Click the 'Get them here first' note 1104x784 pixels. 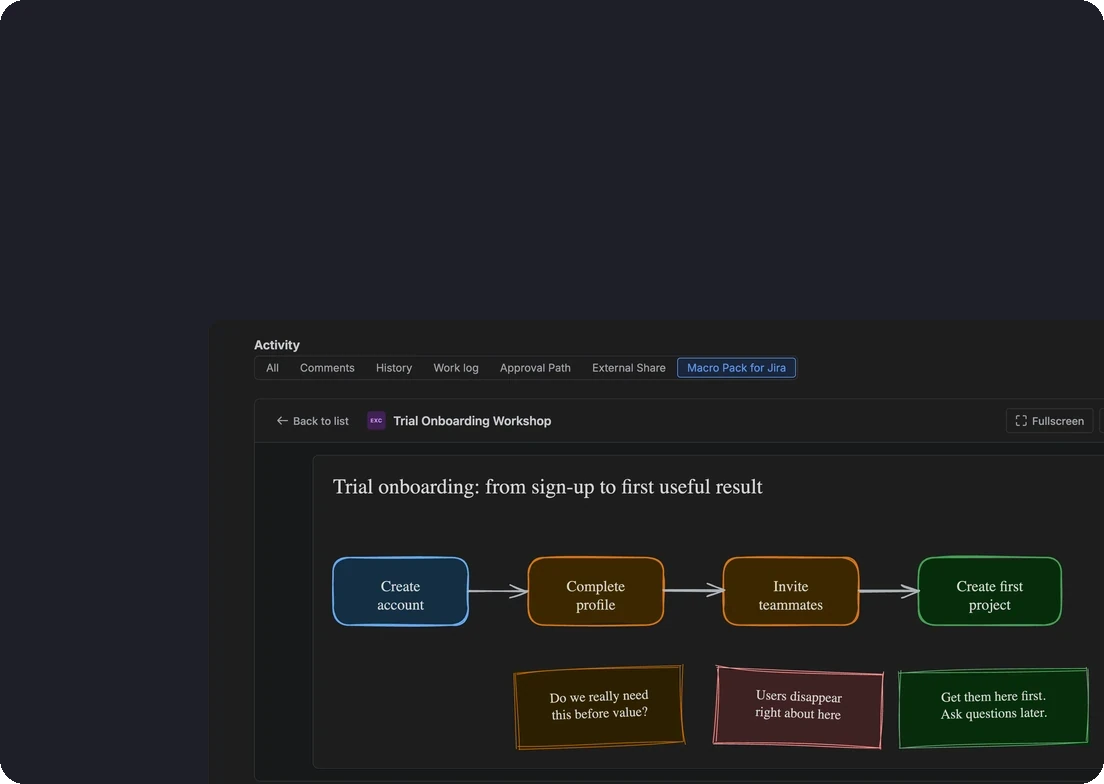tap(993, 707)
